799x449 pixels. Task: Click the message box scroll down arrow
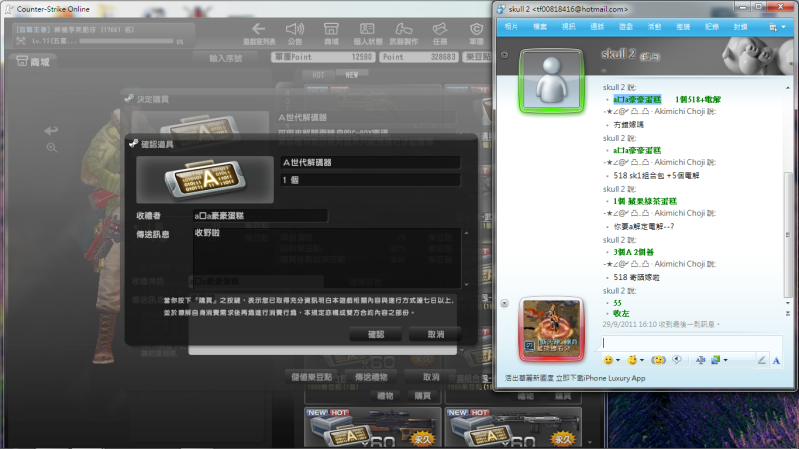point(466,284)
